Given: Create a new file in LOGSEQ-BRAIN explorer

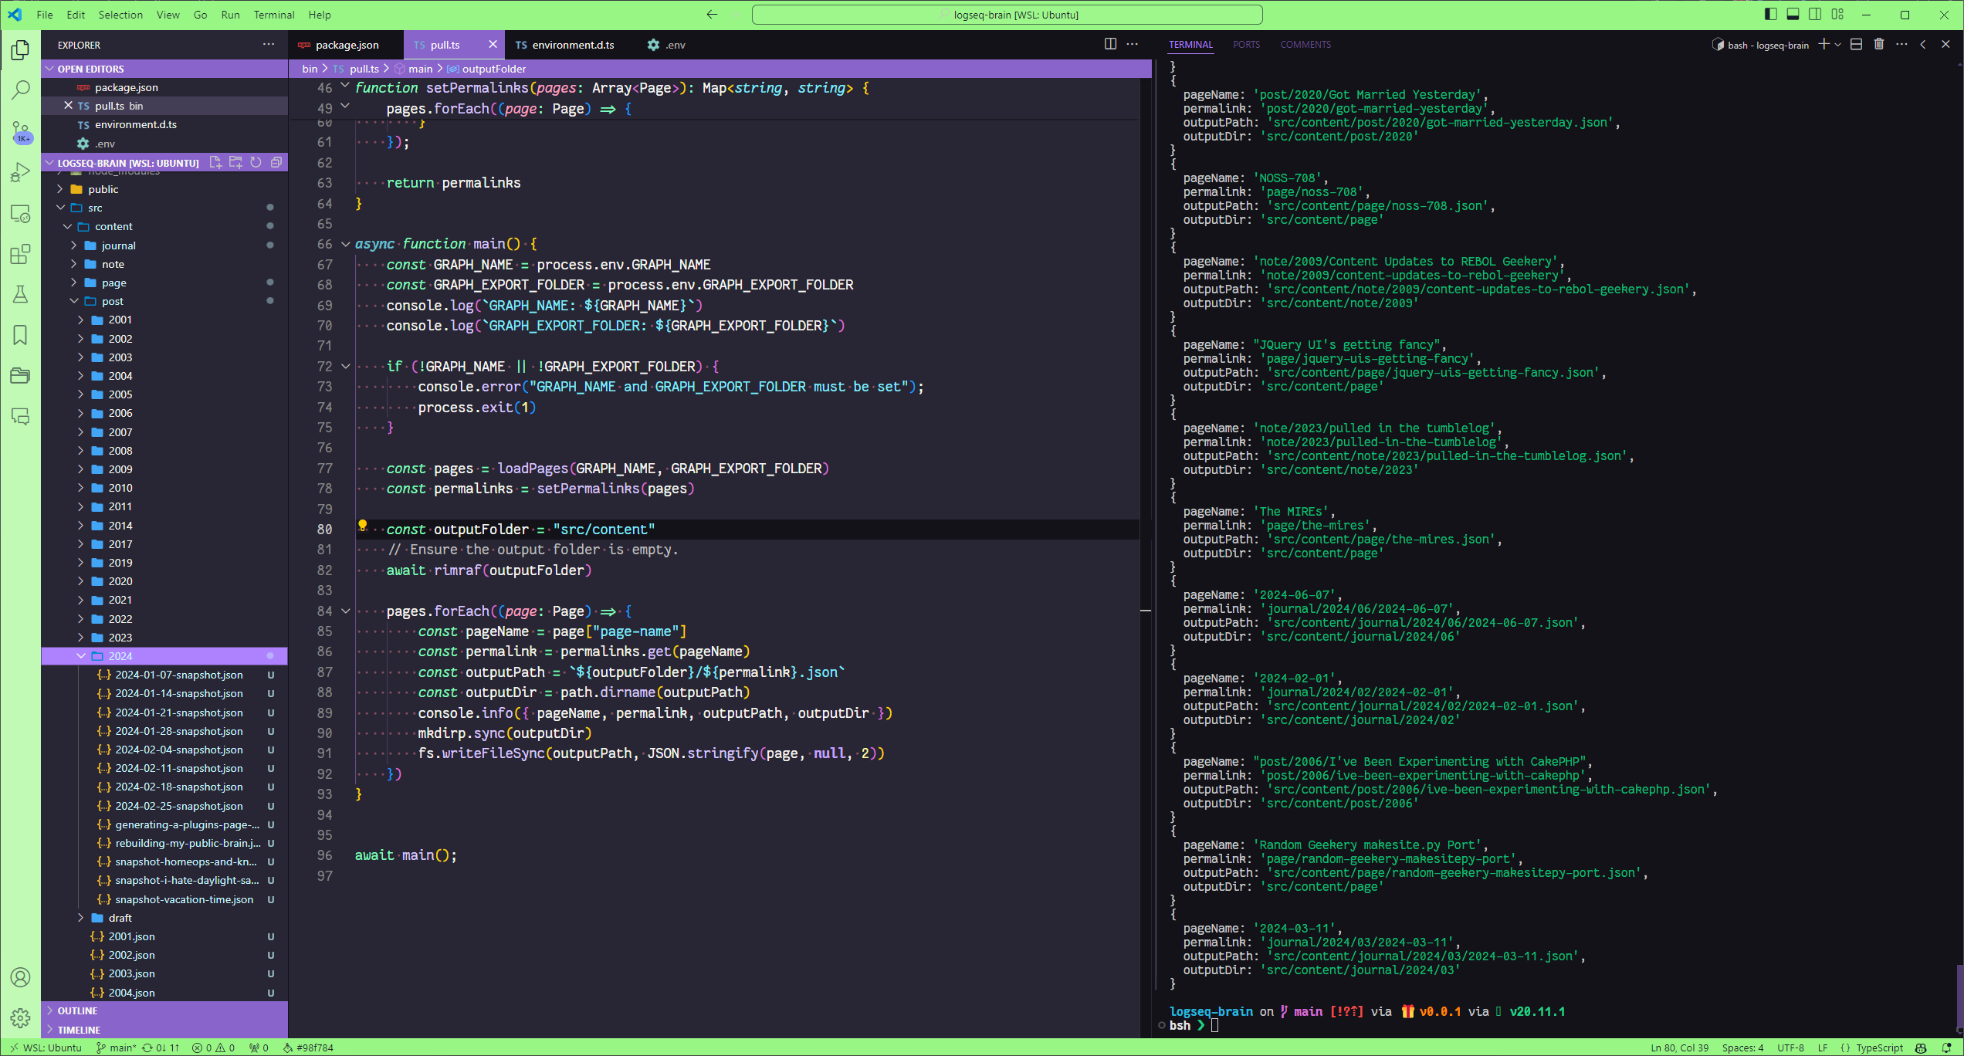Looking at the screenshot, I should coord(216,162).
